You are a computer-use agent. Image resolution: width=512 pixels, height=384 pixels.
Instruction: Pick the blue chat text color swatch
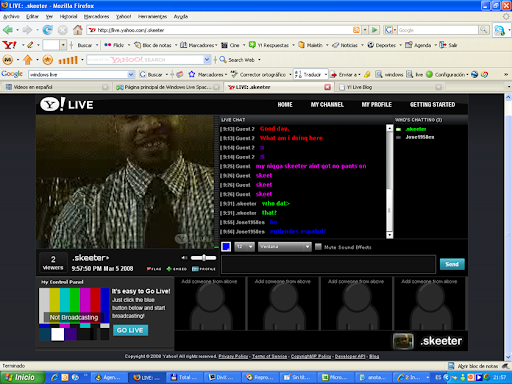(226, 247)
